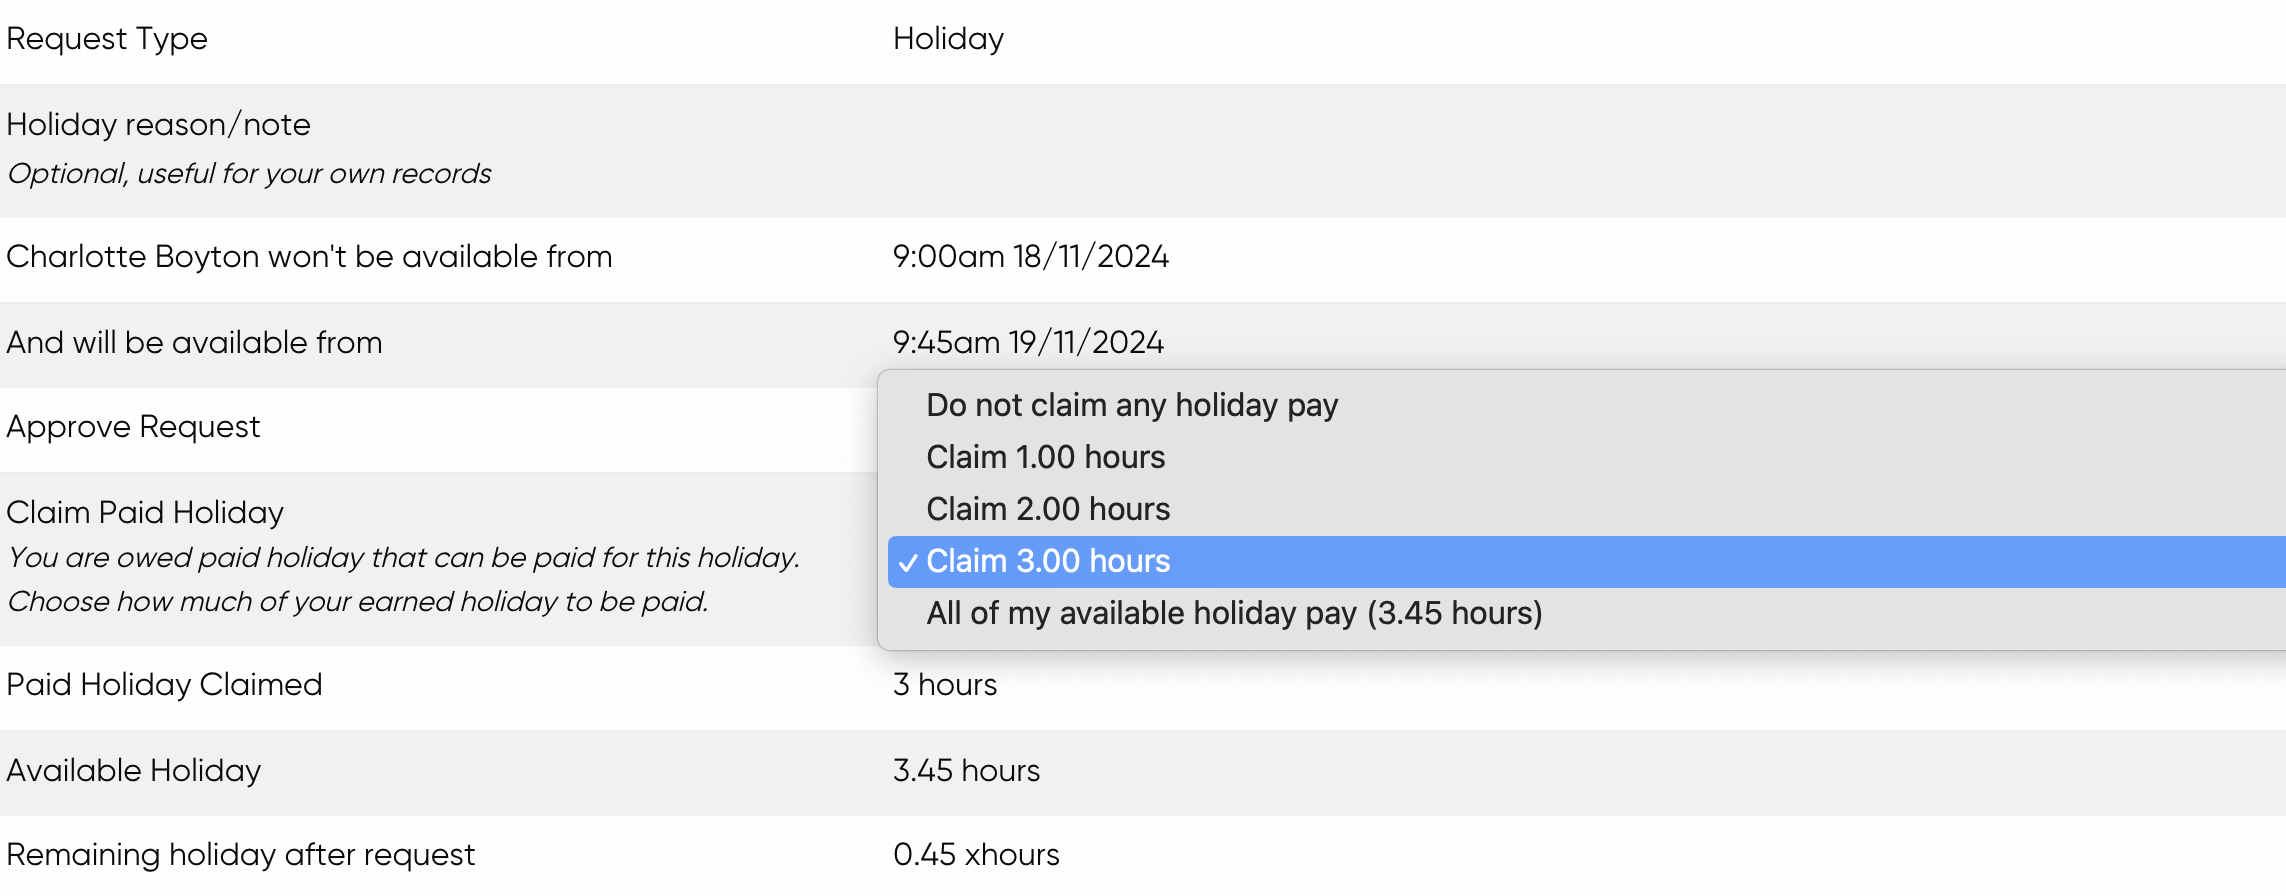
Task: Click the start time '9:00am 18/11/2024'
Action: coord(1030,257)
